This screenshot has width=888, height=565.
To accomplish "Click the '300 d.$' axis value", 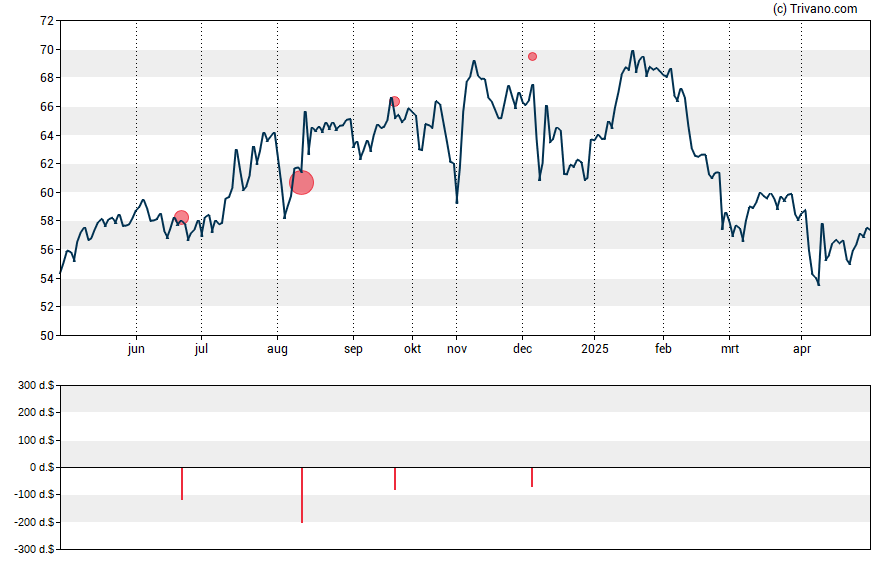I will point(36,386).
